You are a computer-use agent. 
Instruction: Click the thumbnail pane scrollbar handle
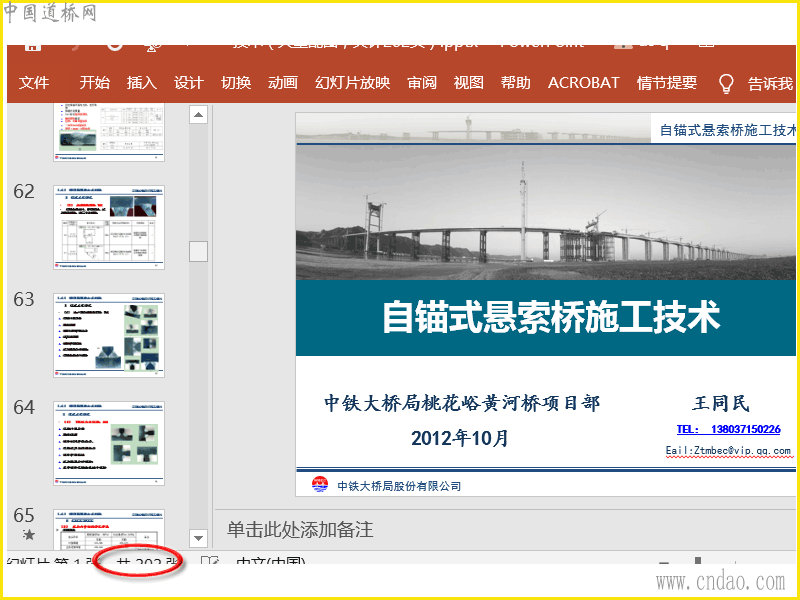coord(198,251)
